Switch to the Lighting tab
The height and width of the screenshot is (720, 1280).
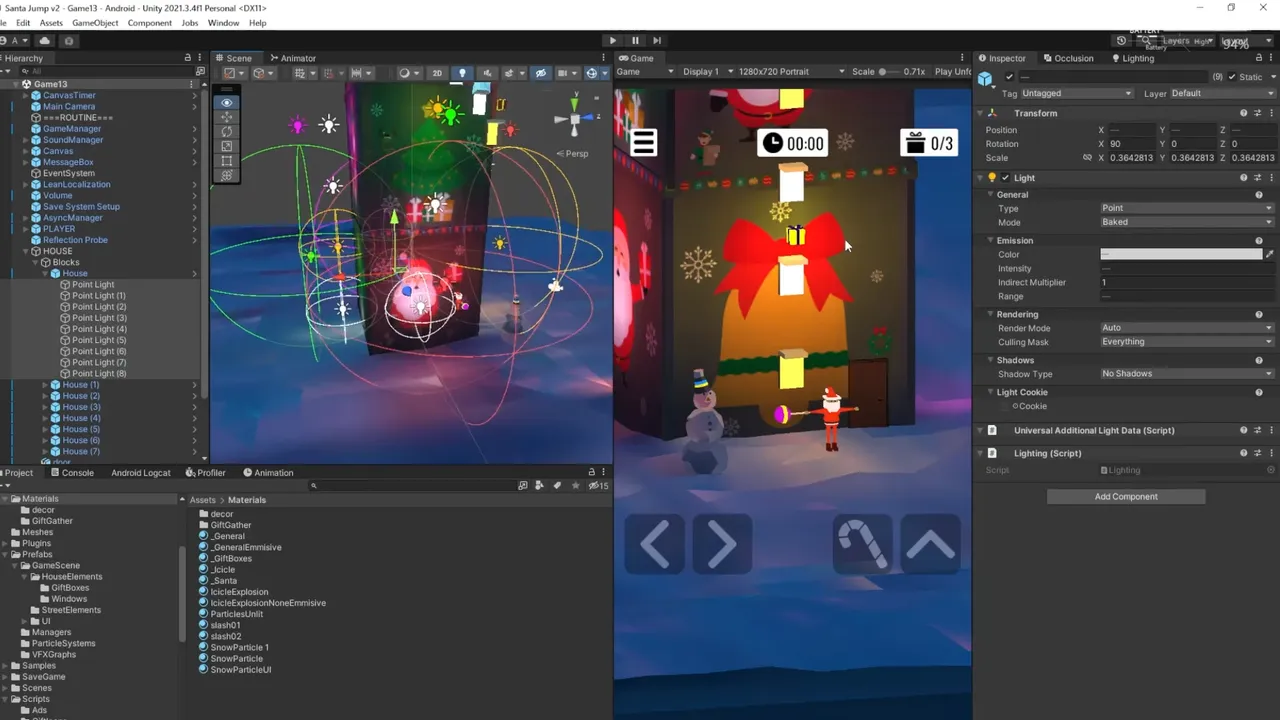point(1132,58)
